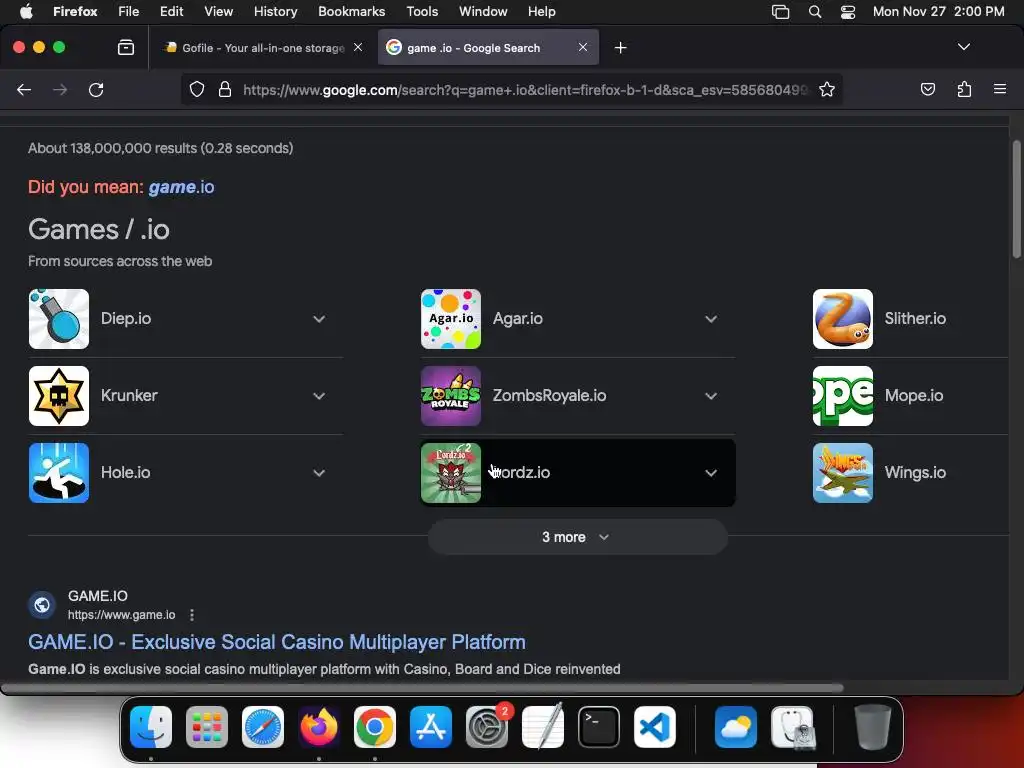Image resolution: width=1024 pixels, height=768 pixels.
Task: Open the Tools menu
Action: pos(422,12)
